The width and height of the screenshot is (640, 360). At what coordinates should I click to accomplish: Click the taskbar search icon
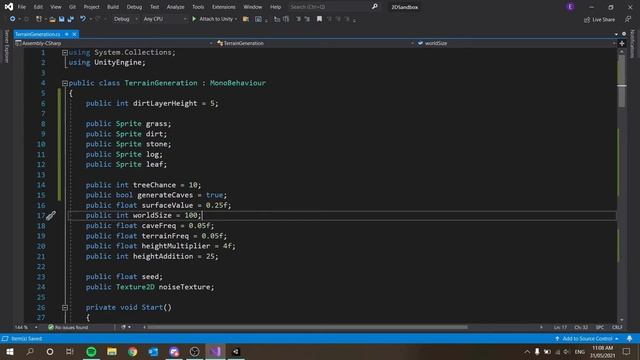tap(30, 351)
